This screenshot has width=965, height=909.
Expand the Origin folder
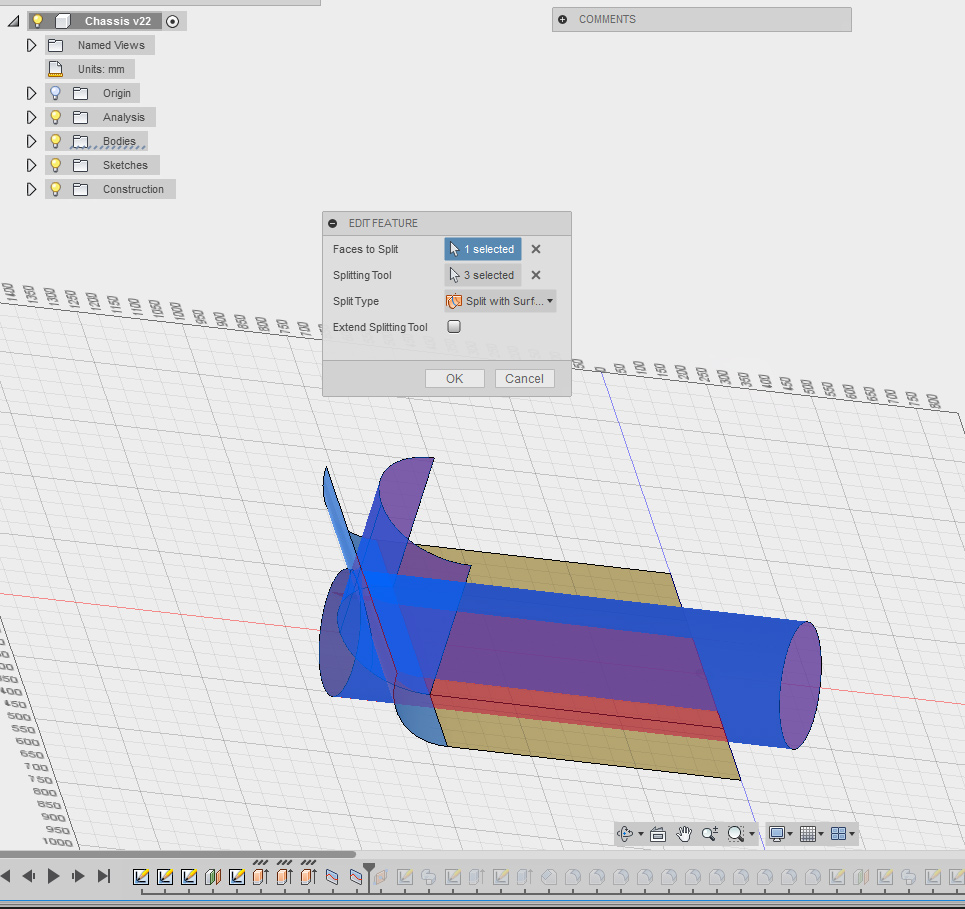[32, 93]
